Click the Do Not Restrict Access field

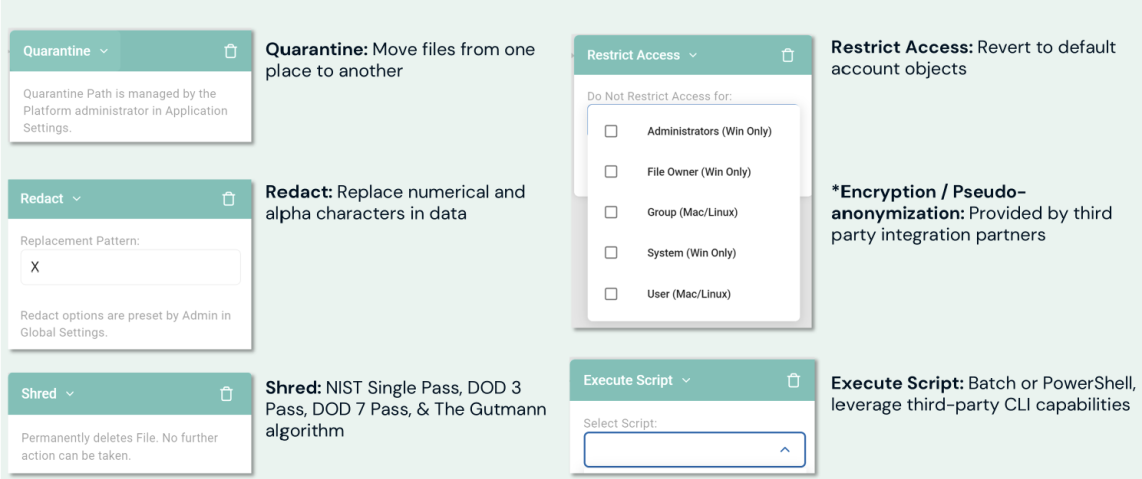click(659, 97)
